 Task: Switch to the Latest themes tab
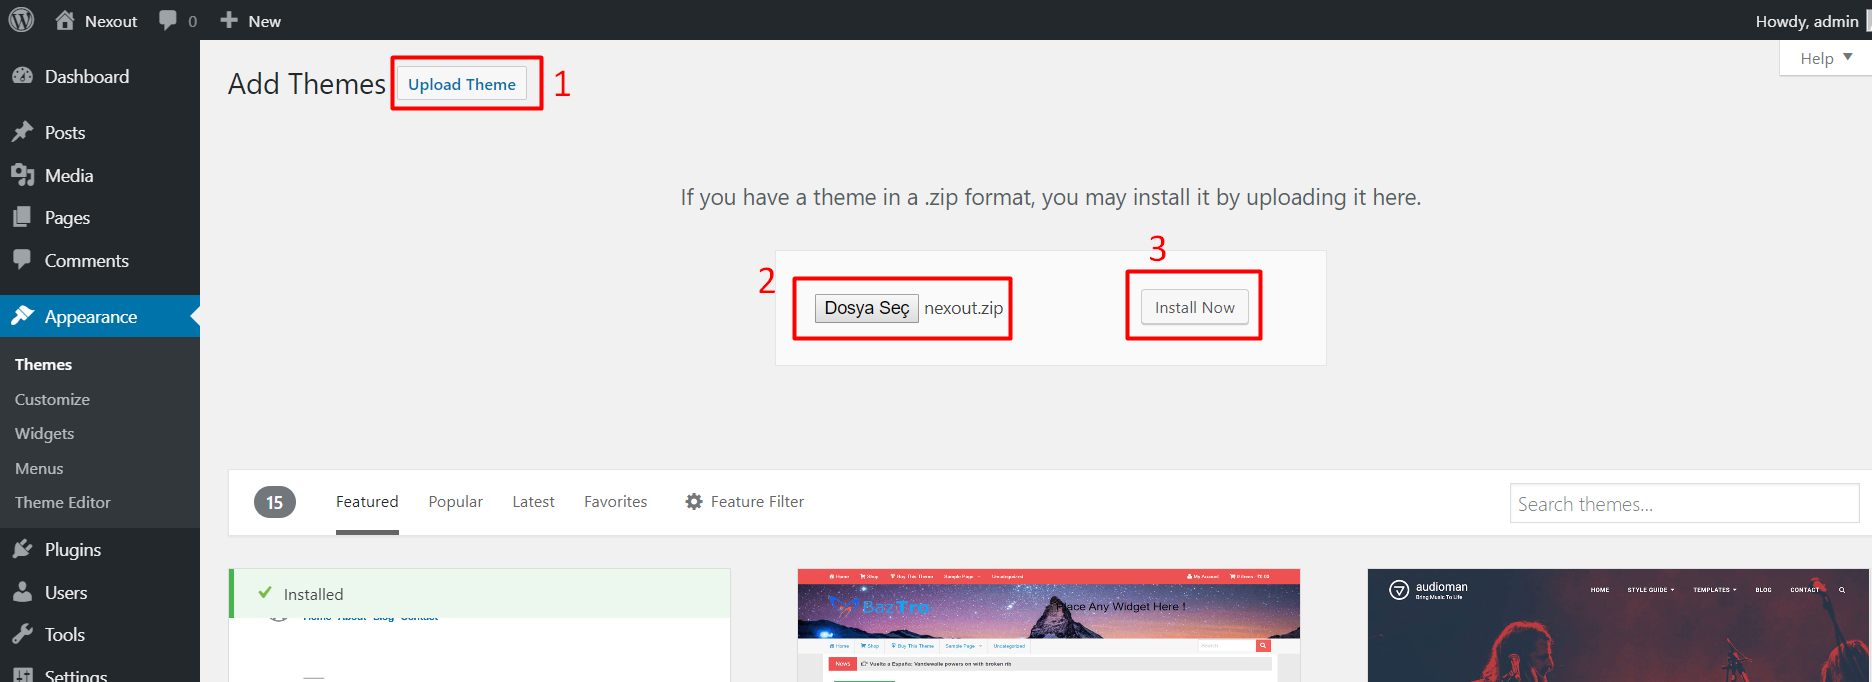(x=533, y=502)
